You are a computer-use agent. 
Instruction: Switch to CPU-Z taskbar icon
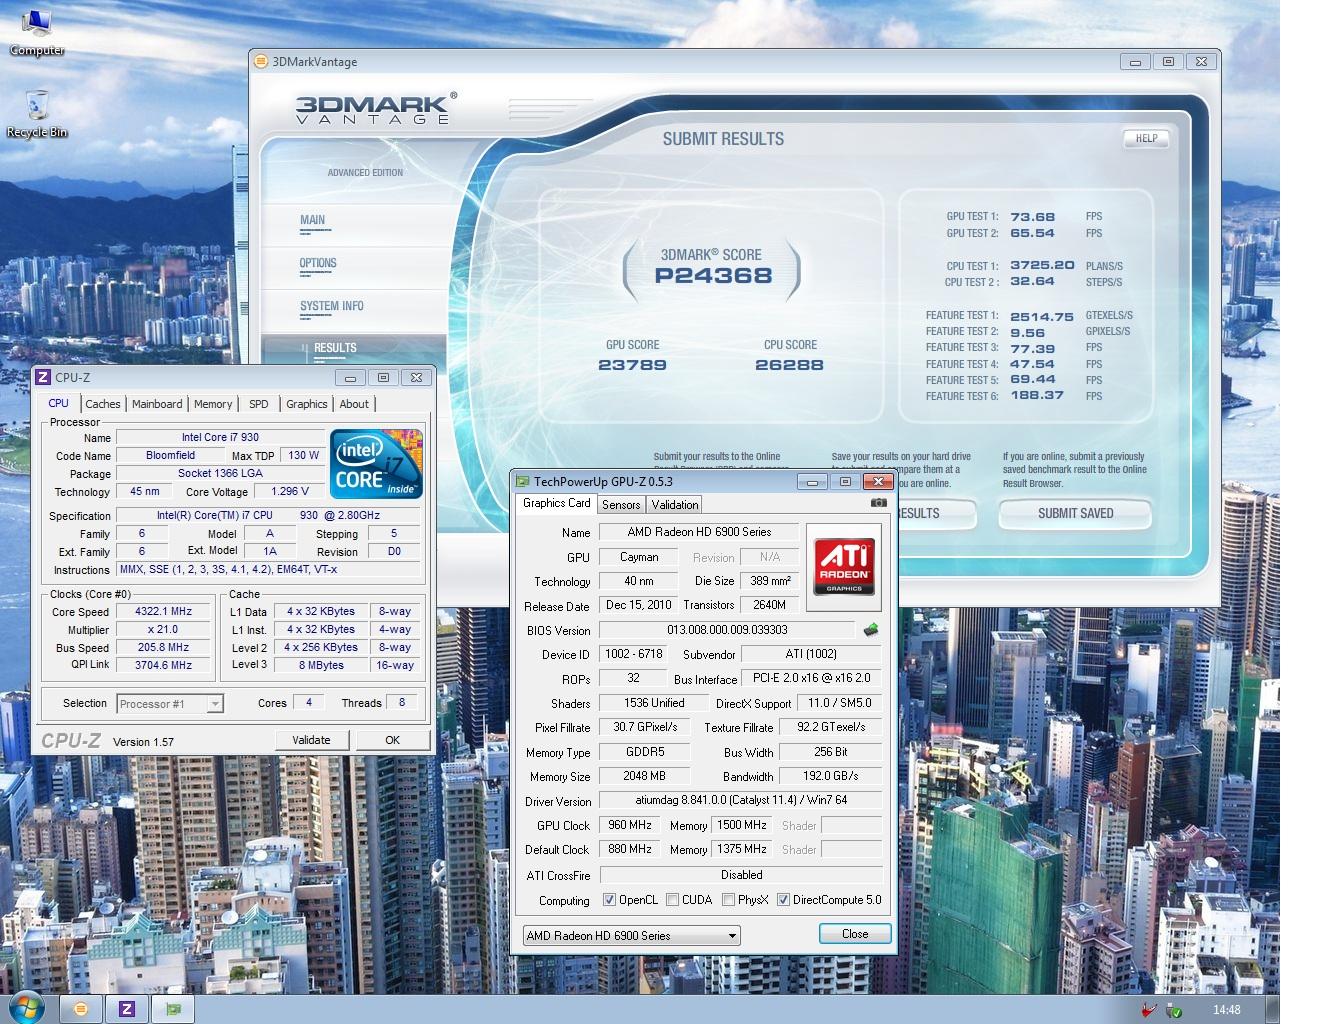coord(127,1009)
